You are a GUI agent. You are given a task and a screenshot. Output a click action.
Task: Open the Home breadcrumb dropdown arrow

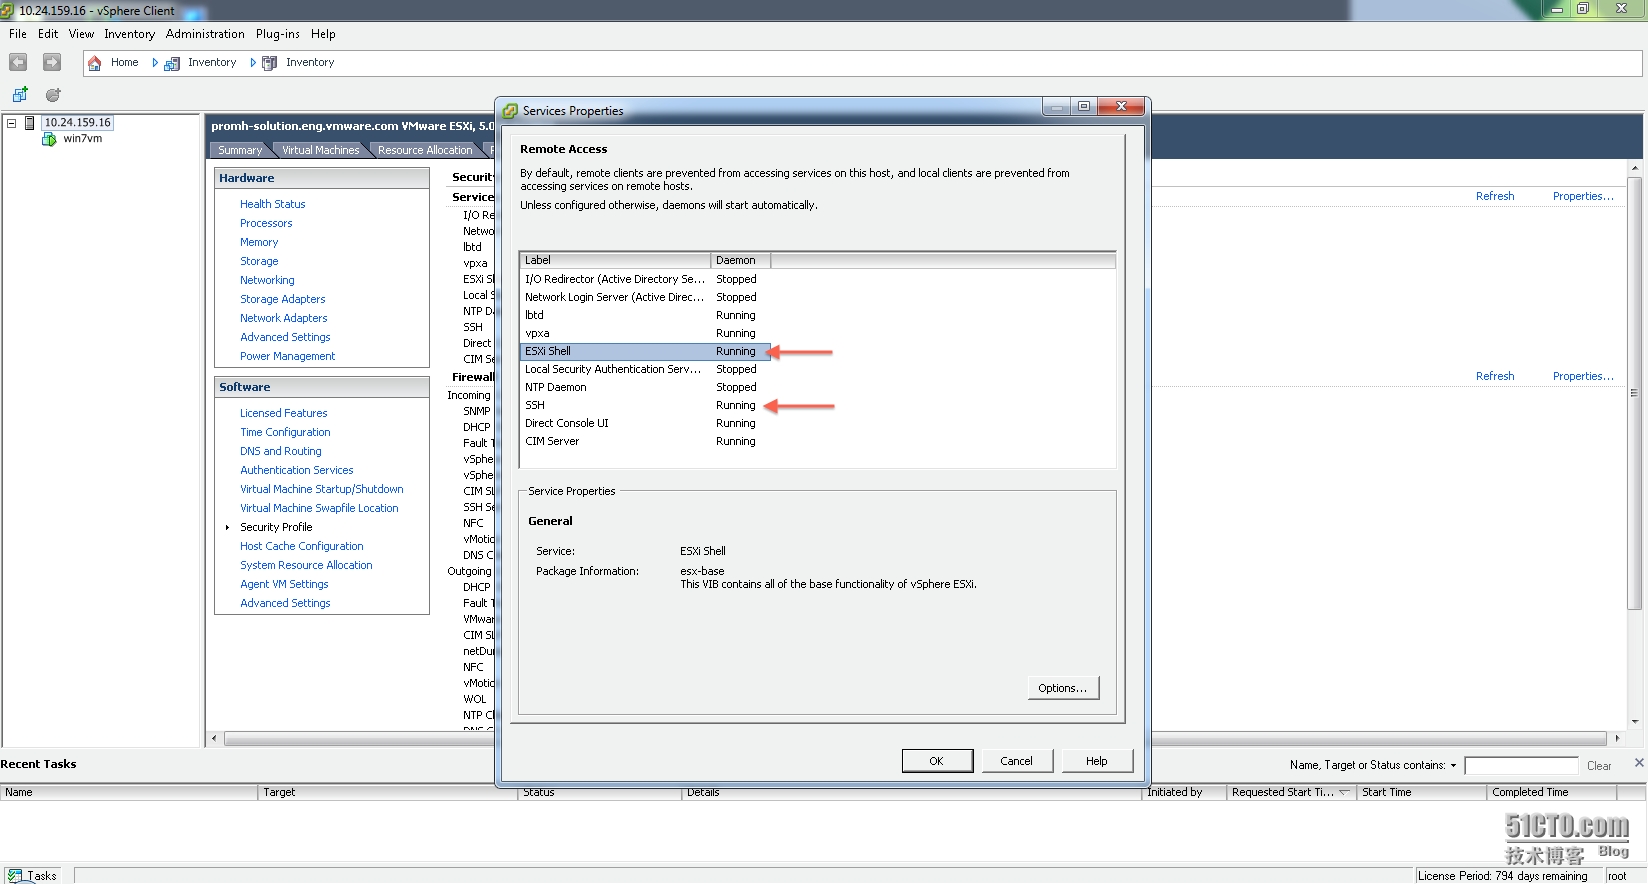(155, 63)
